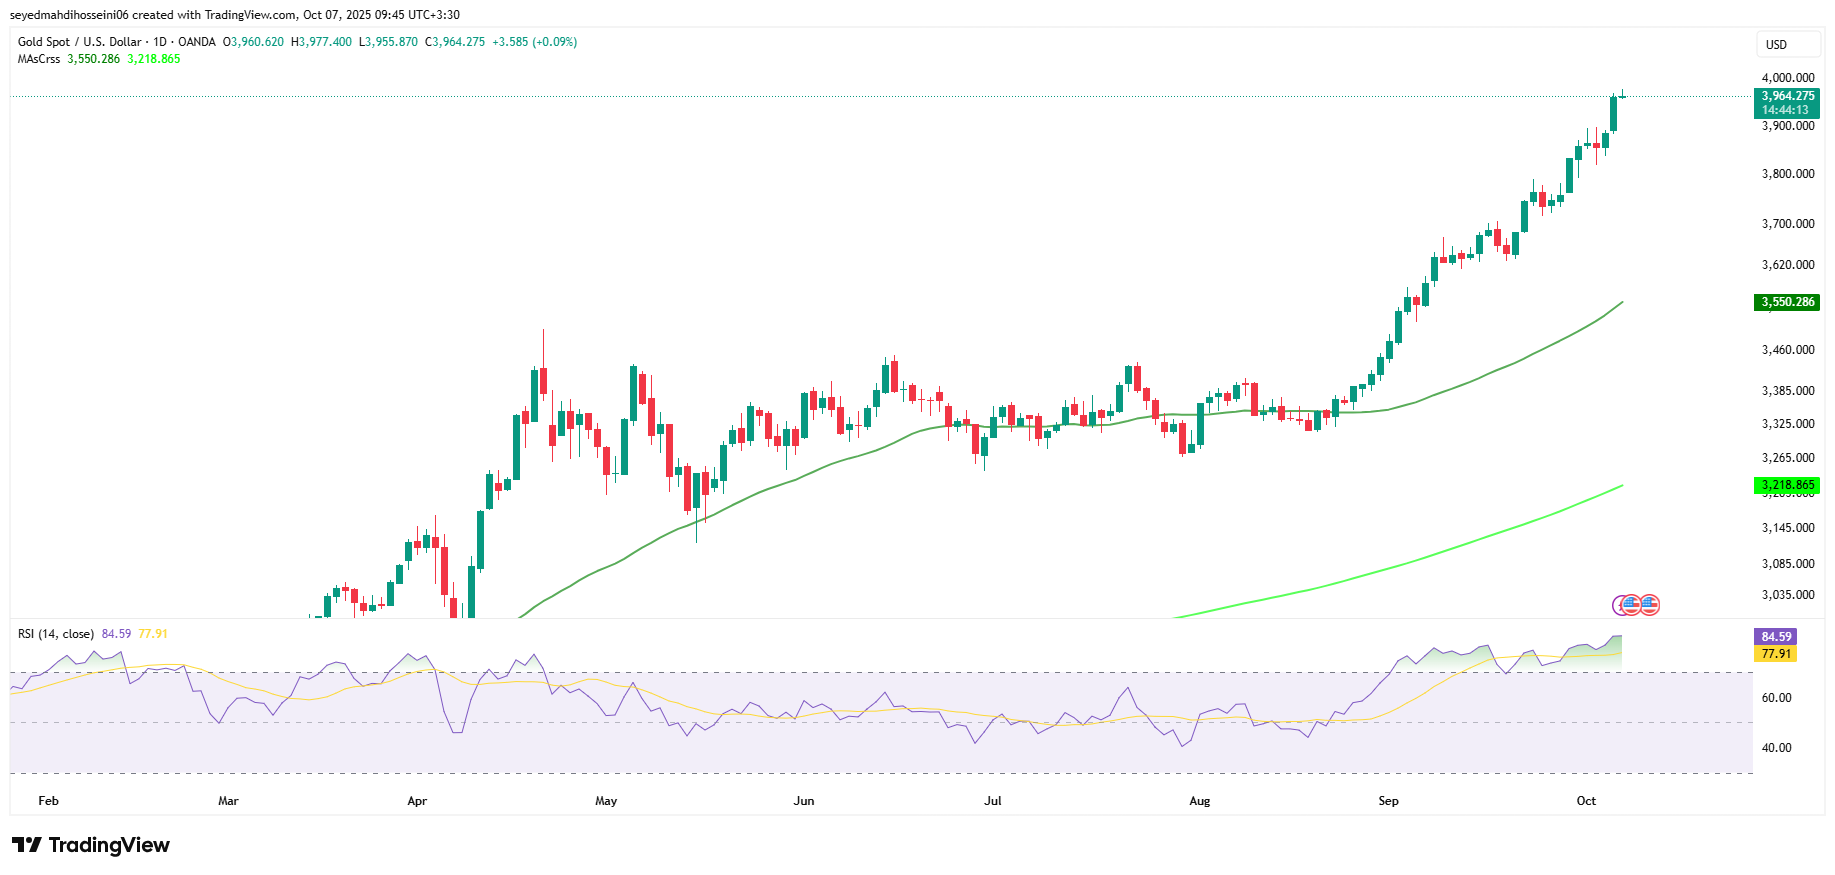
Task: Click the TradingView wordmark link
Action: [x=109, y=845]
